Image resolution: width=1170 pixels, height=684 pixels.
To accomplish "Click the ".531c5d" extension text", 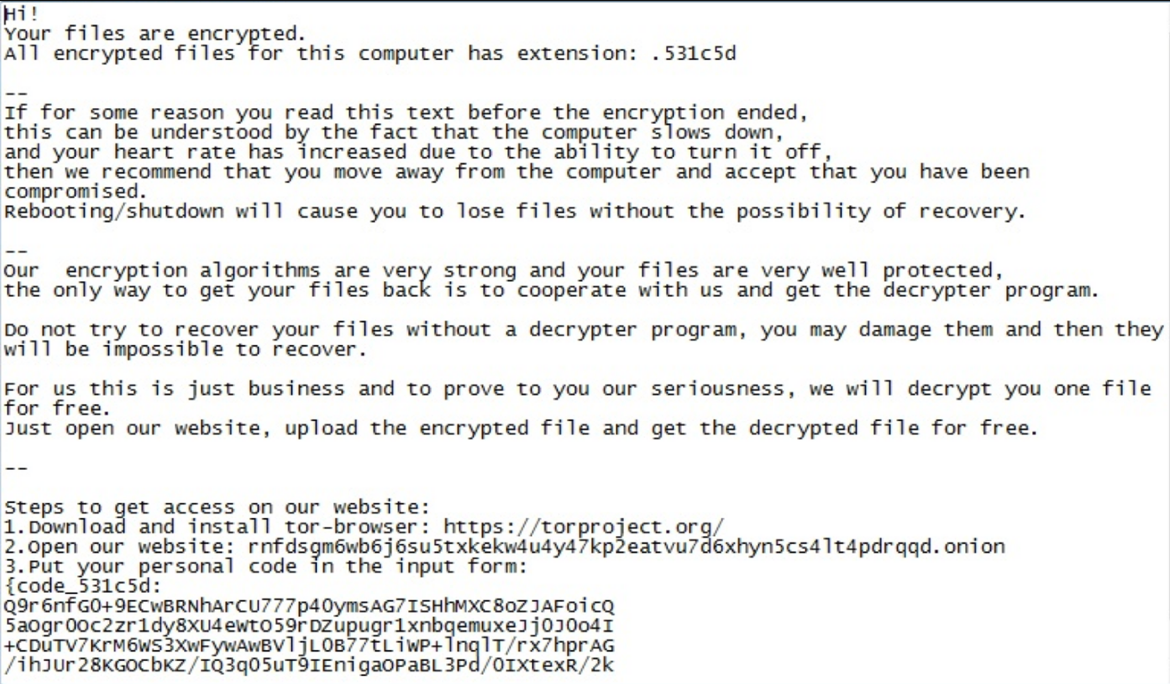I will 692,53.
